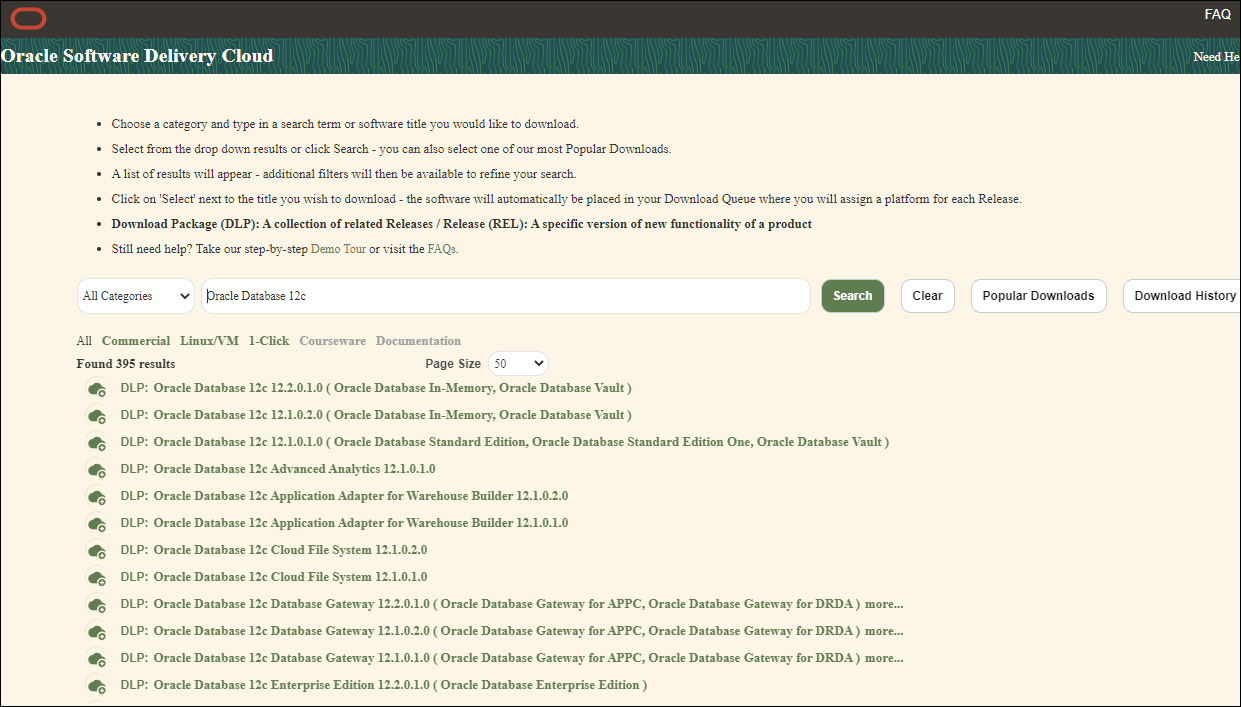Click the search term input field

tap(506, 296)
